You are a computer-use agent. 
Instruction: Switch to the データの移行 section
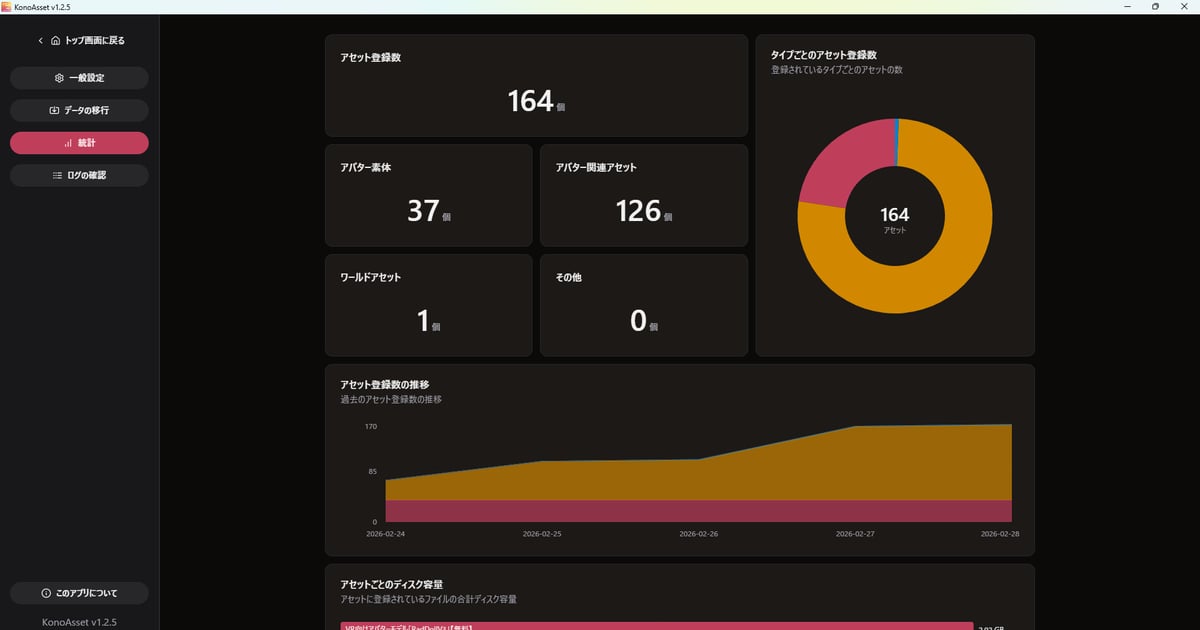point(80,110)
